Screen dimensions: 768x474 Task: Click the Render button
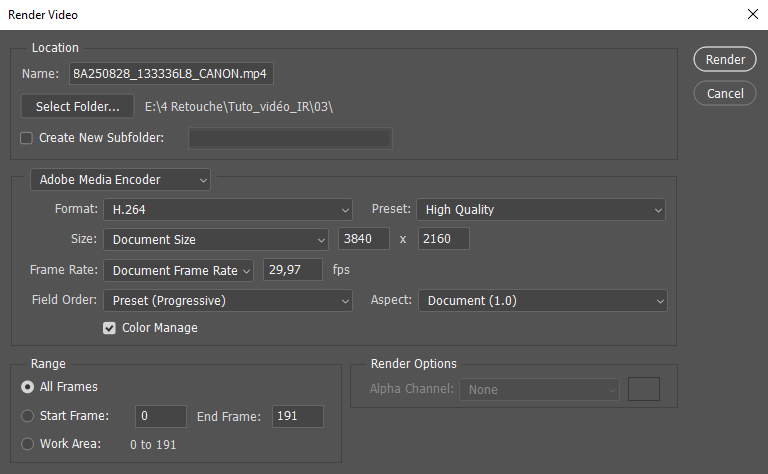tap(725, 60)
